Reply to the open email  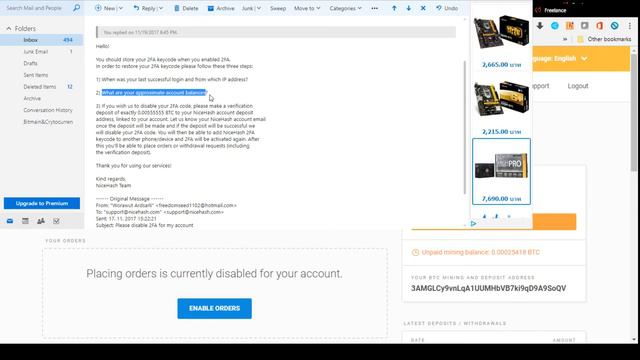tap(145, 8)
